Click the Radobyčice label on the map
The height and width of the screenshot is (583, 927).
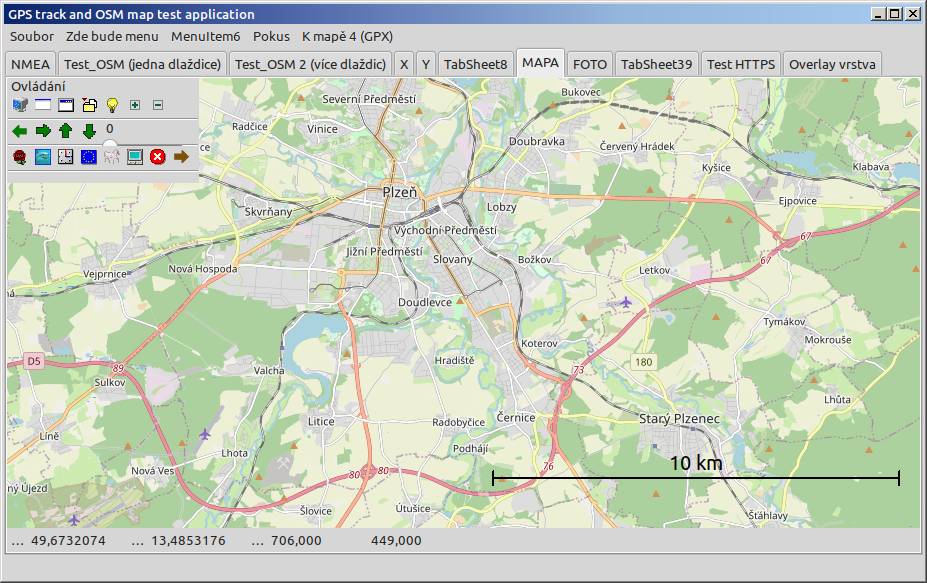click(x=458, y=422)
